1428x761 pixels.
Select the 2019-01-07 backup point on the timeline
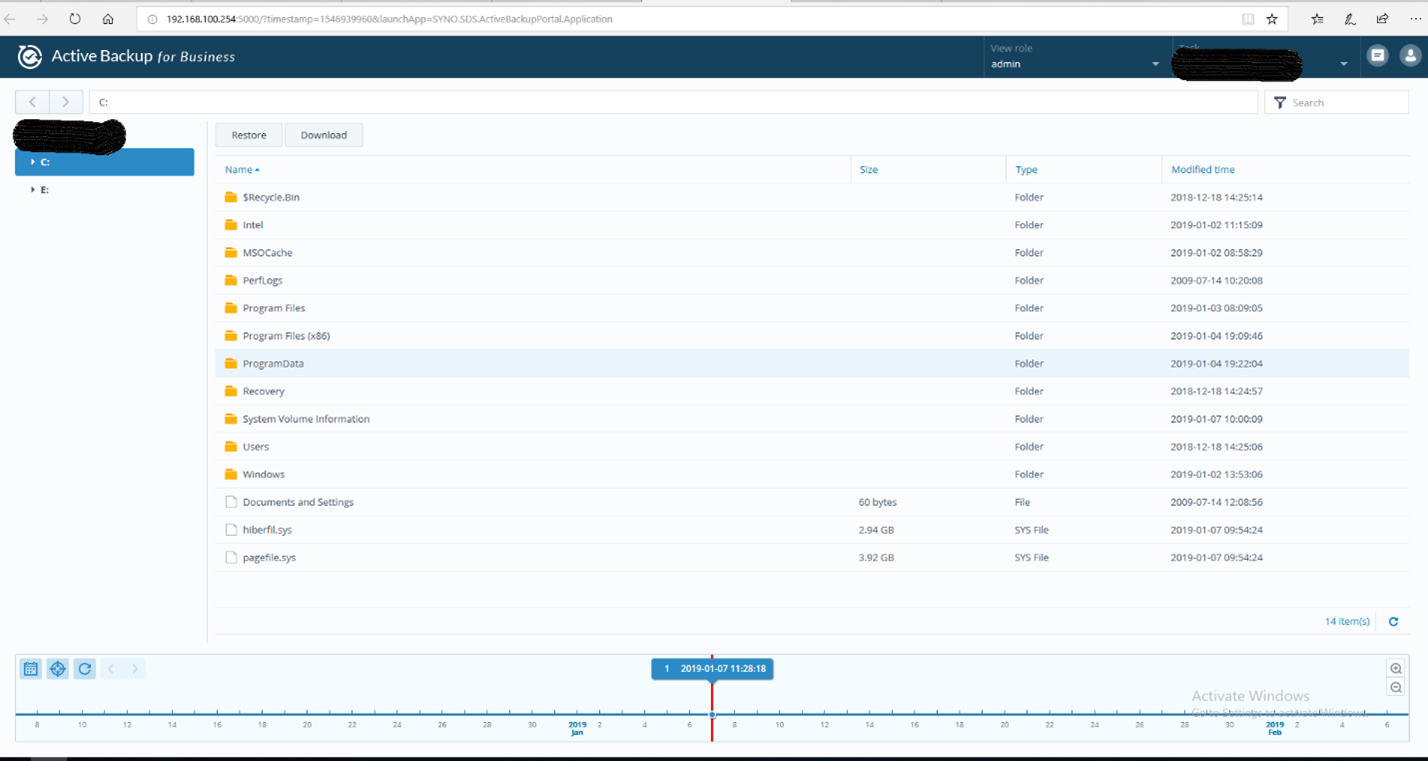[712, 714]
